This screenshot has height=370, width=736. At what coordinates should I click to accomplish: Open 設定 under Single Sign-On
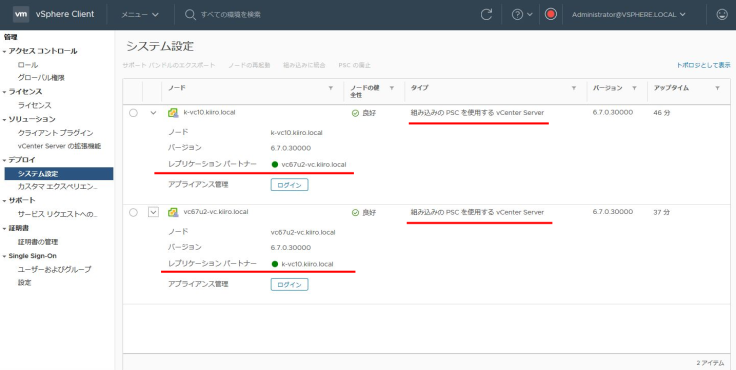[x=24, y=283]
